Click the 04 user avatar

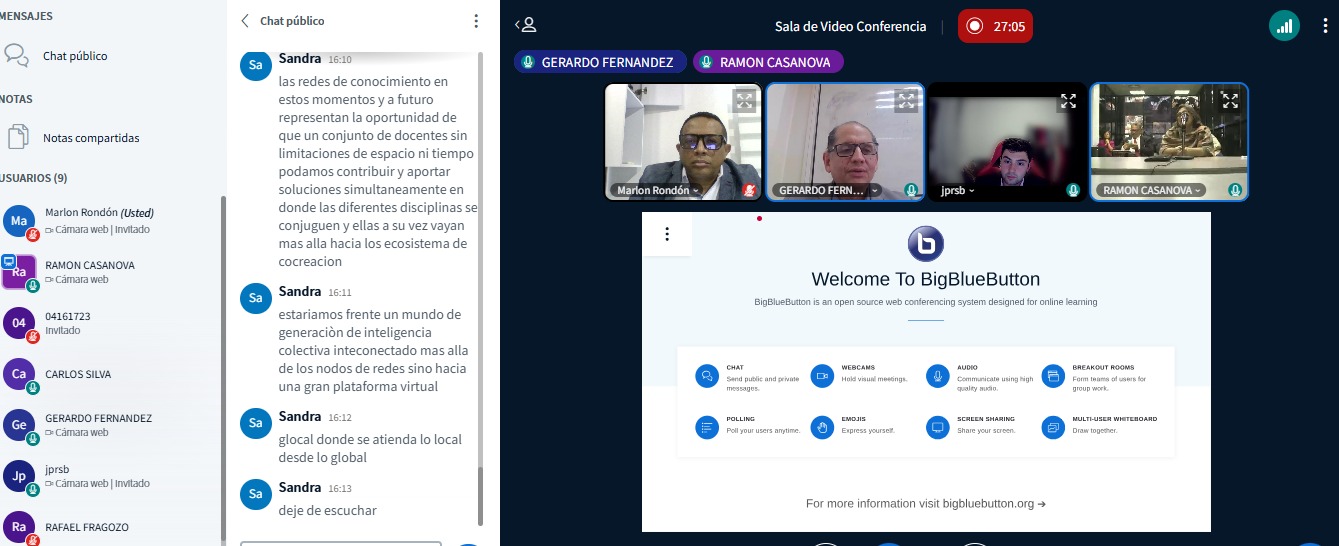tap(19, 323)
